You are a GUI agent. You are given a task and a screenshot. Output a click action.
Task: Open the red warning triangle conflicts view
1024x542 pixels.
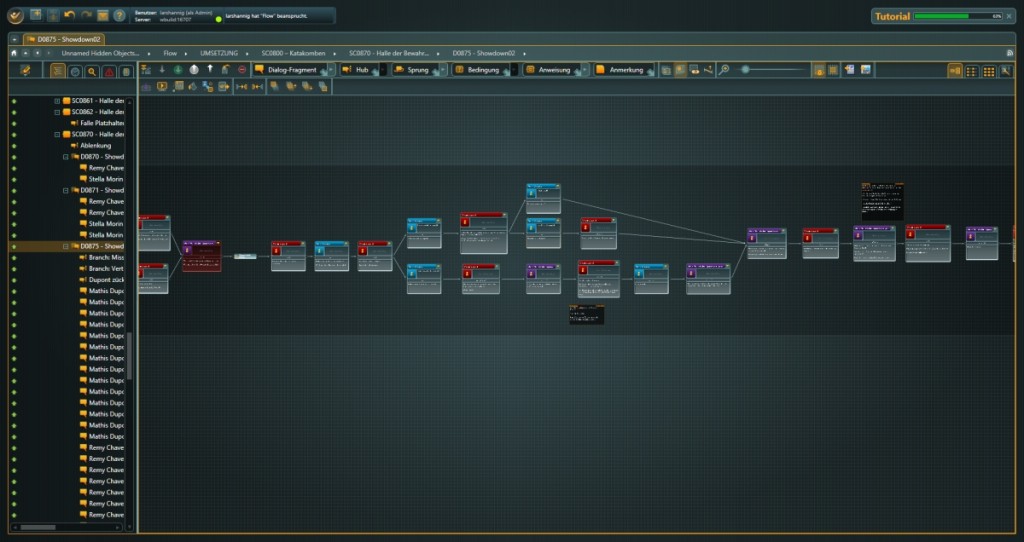(x=109, y=71)
